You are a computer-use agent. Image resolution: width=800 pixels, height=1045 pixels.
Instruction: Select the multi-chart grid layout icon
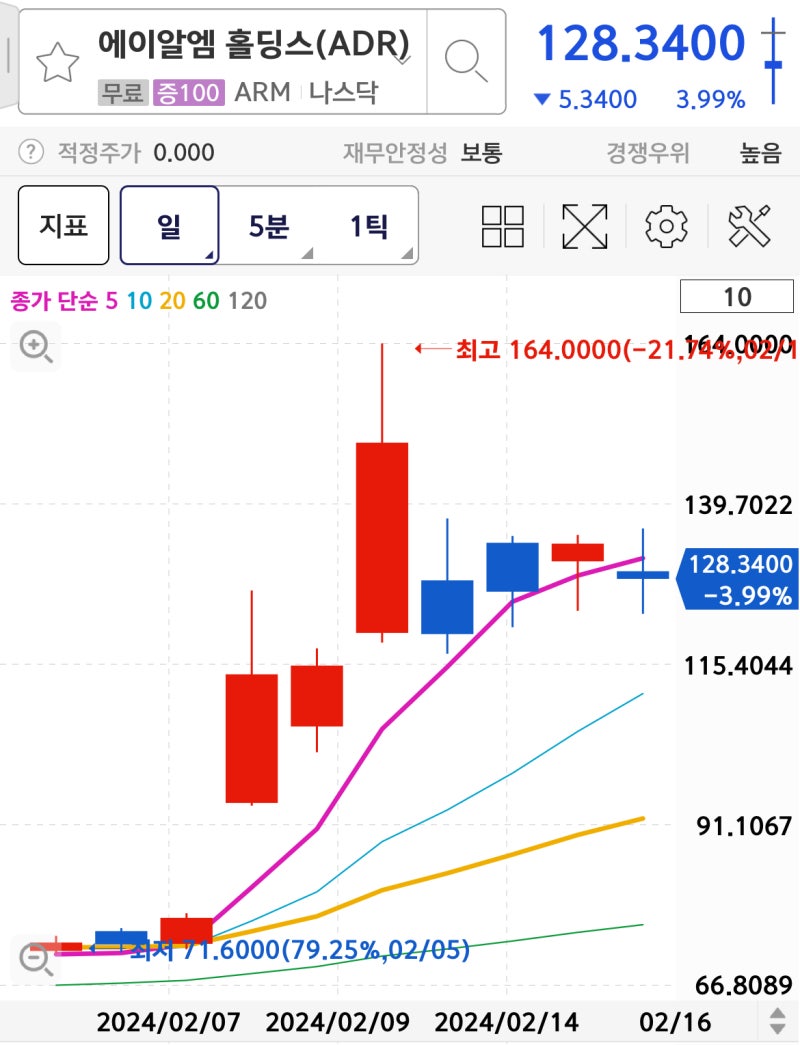502,226
